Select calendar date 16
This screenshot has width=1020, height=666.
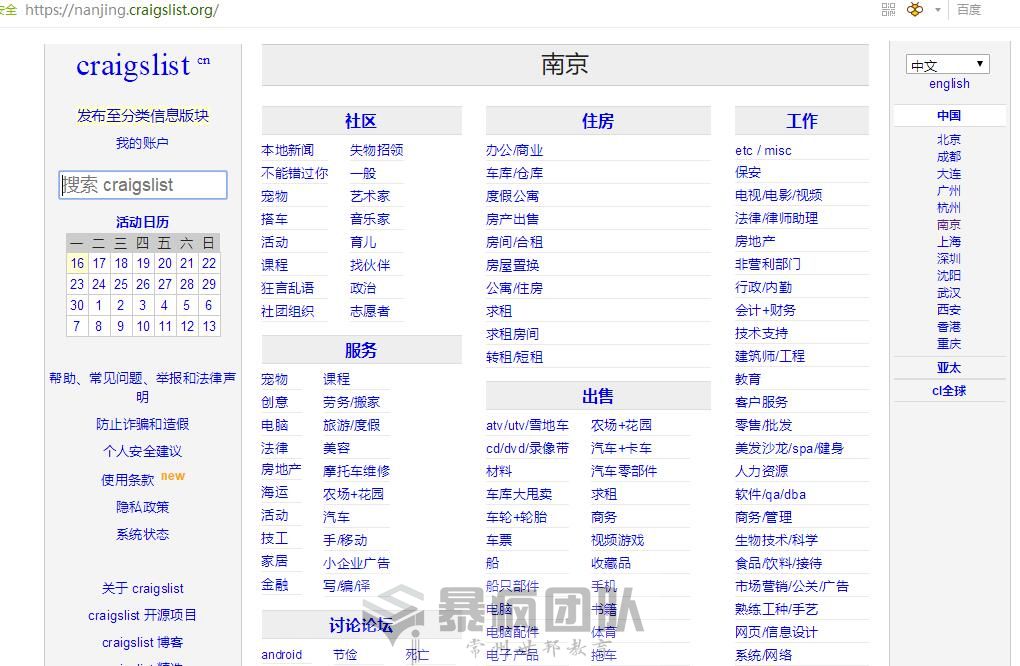(x=77, y=263)
